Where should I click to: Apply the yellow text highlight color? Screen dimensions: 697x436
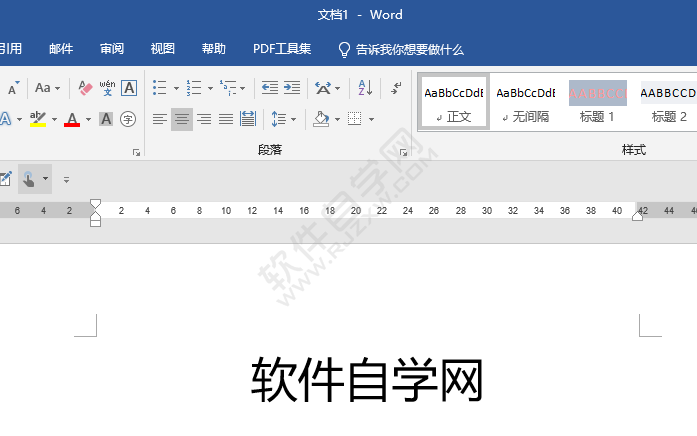coord(38,119)
